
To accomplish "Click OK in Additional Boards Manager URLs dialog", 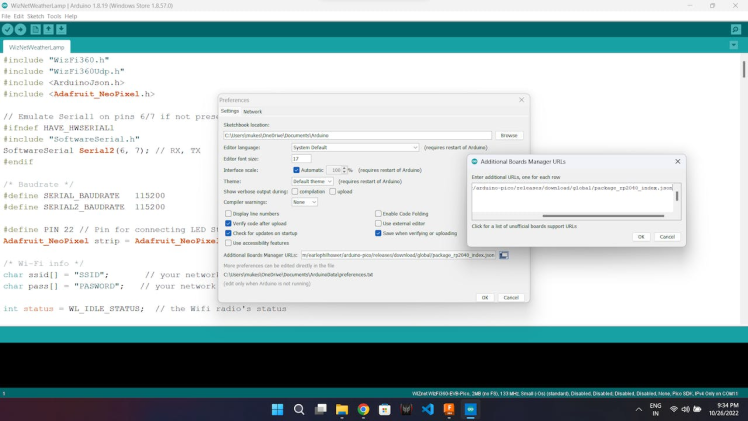I will click(x=641, y=237).
